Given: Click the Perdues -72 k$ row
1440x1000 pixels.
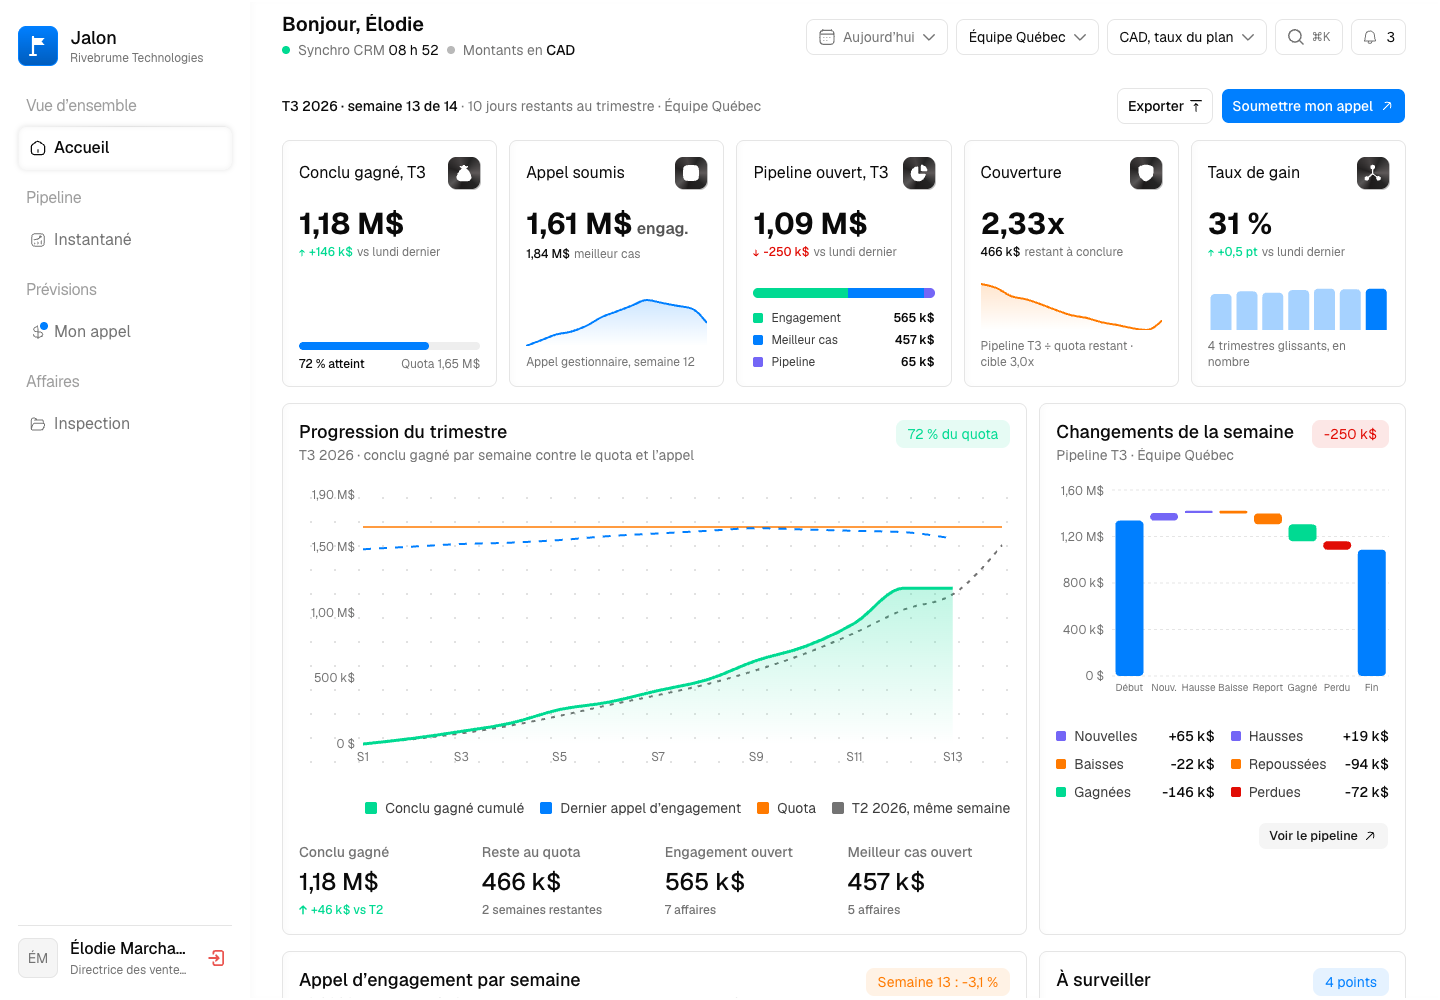Looking at the screenshot, I should [x=1309, y=792].
